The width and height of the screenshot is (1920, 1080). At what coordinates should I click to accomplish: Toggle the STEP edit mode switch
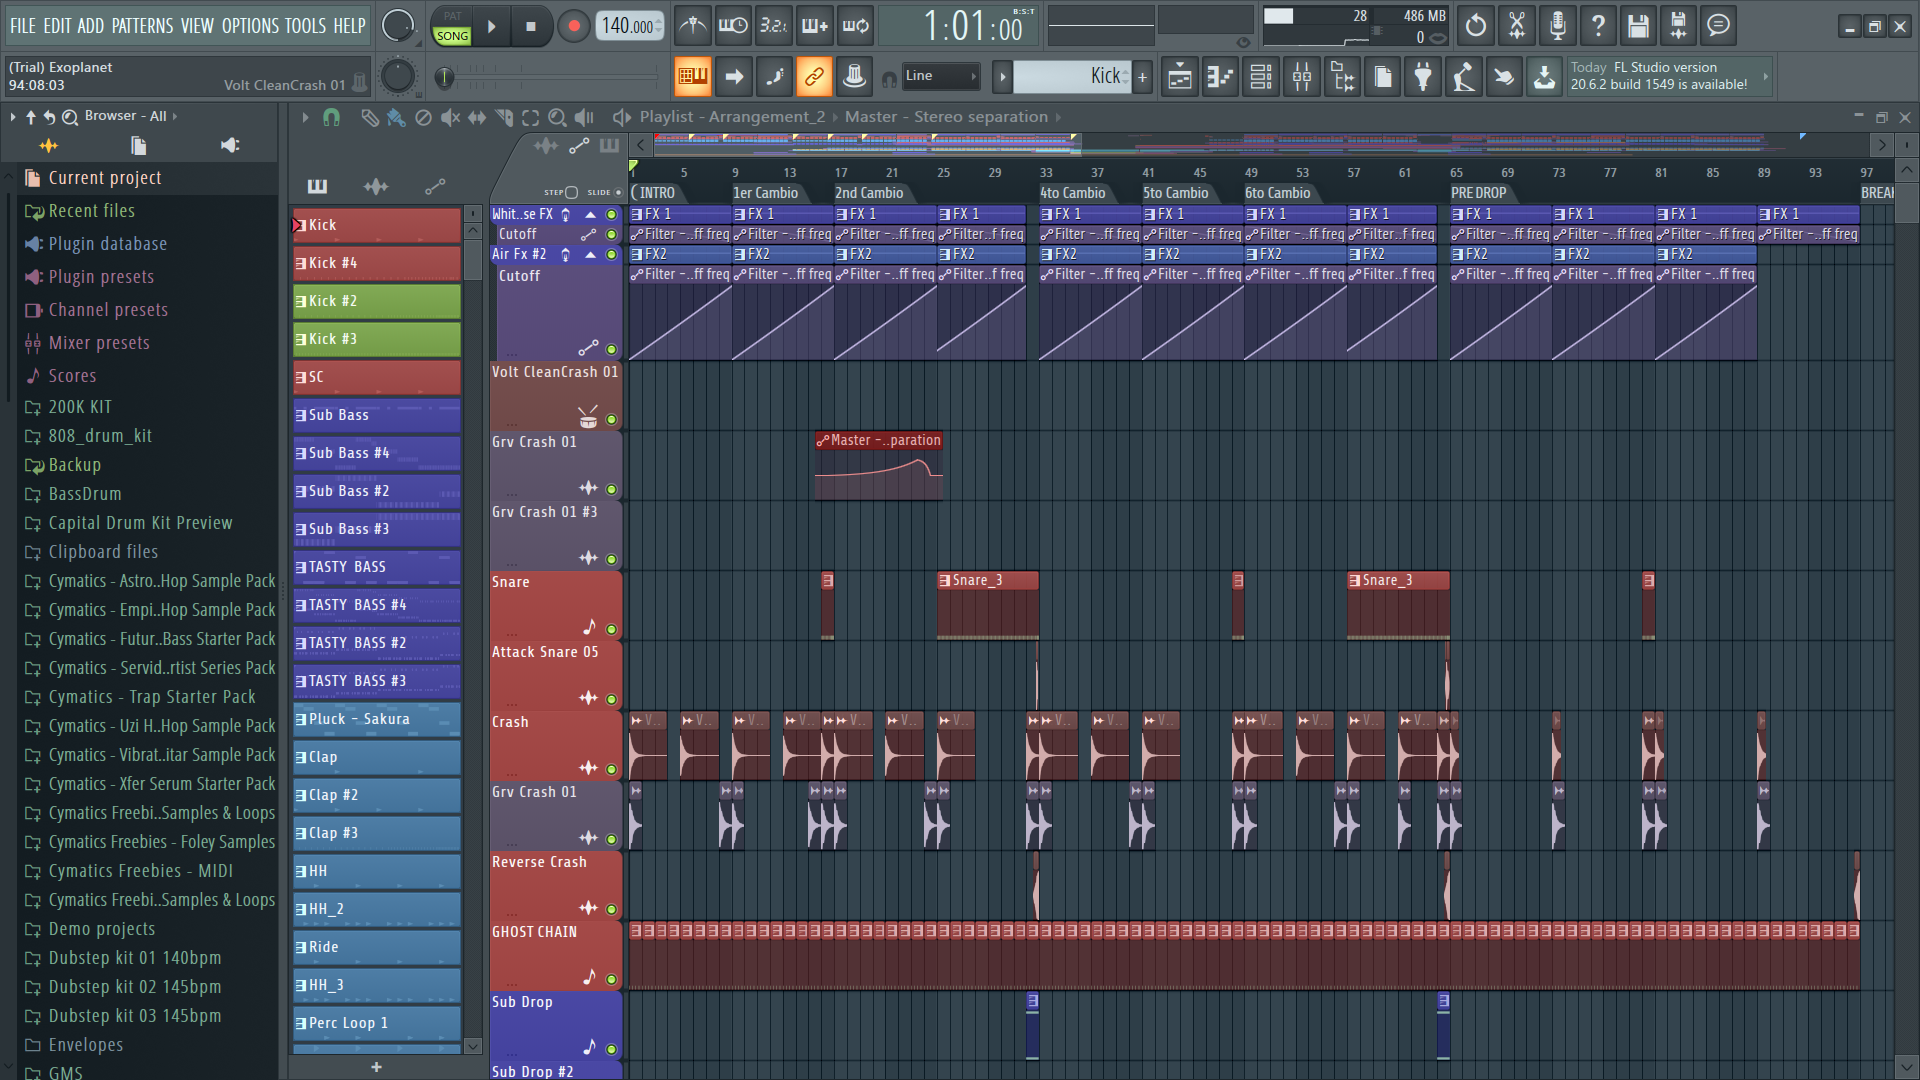[571, 192]
